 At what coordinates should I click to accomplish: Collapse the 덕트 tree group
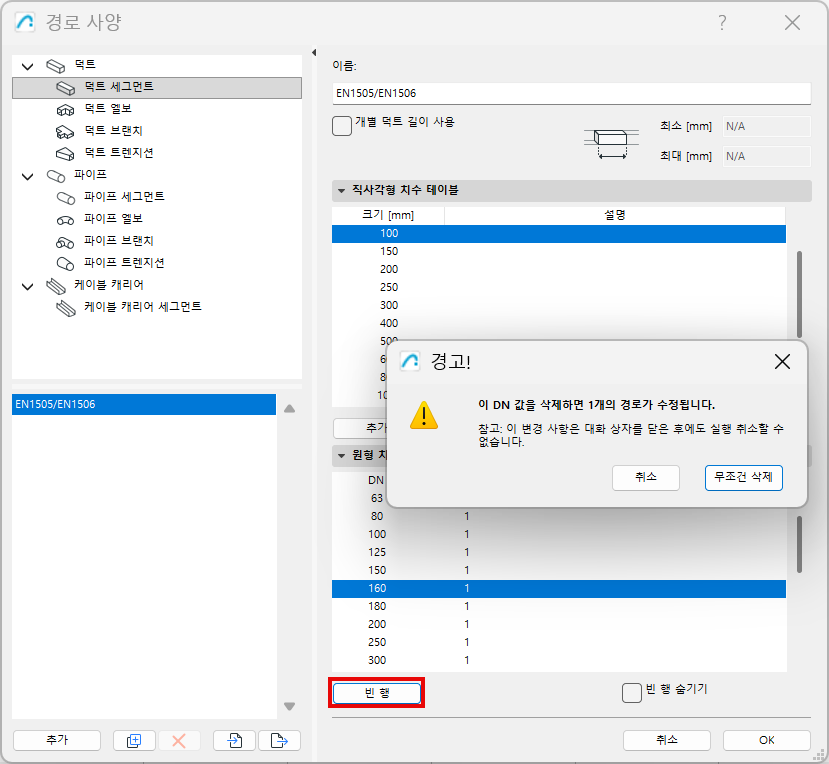tap(27, 66)
